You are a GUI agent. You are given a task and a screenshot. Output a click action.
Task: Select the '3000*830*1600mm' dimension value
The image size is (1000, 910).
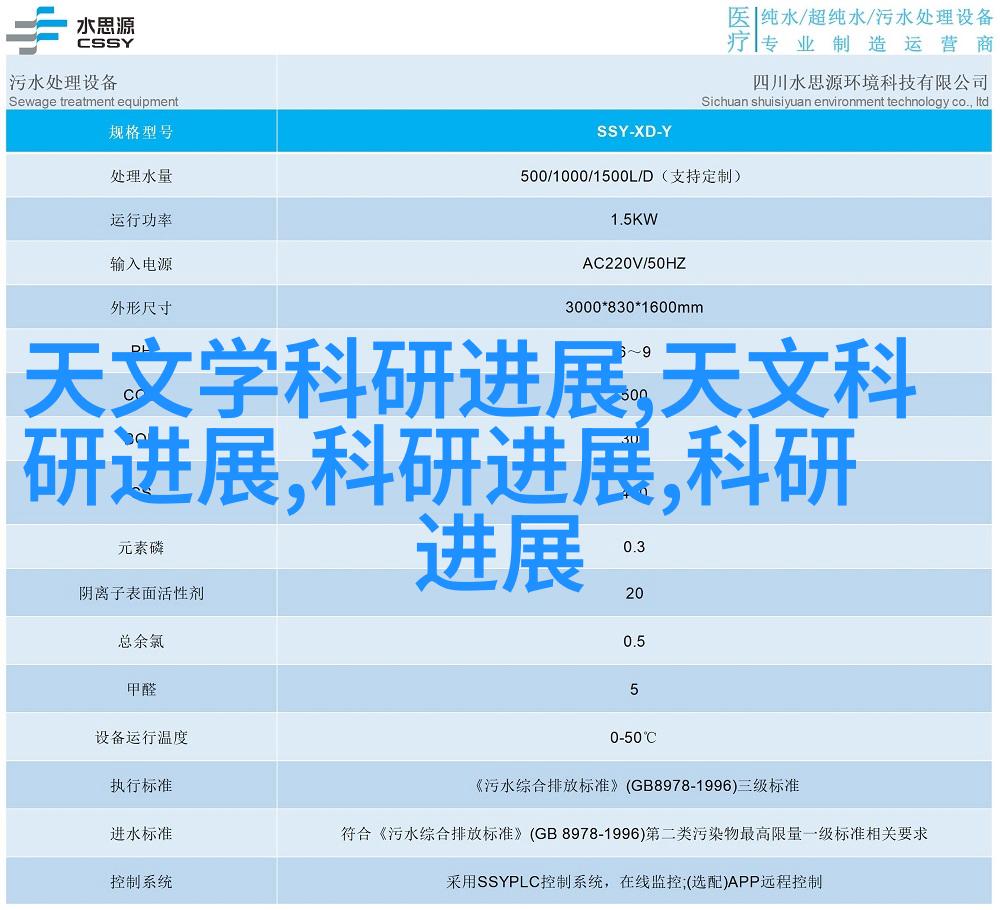(634, 307)
